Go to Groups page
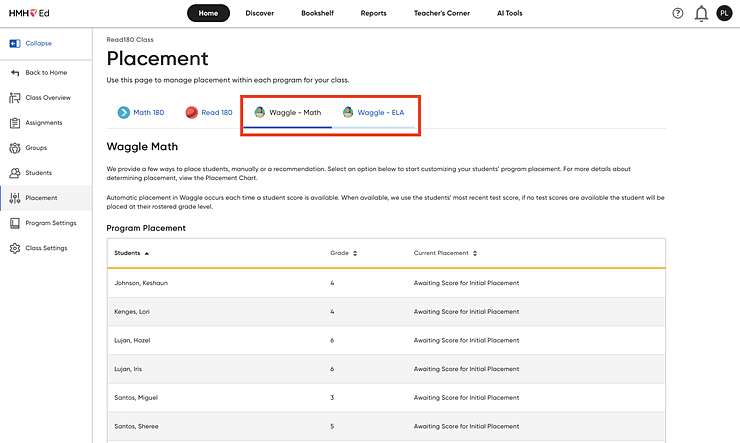740x443 pixels. click(x=36, y=148)
